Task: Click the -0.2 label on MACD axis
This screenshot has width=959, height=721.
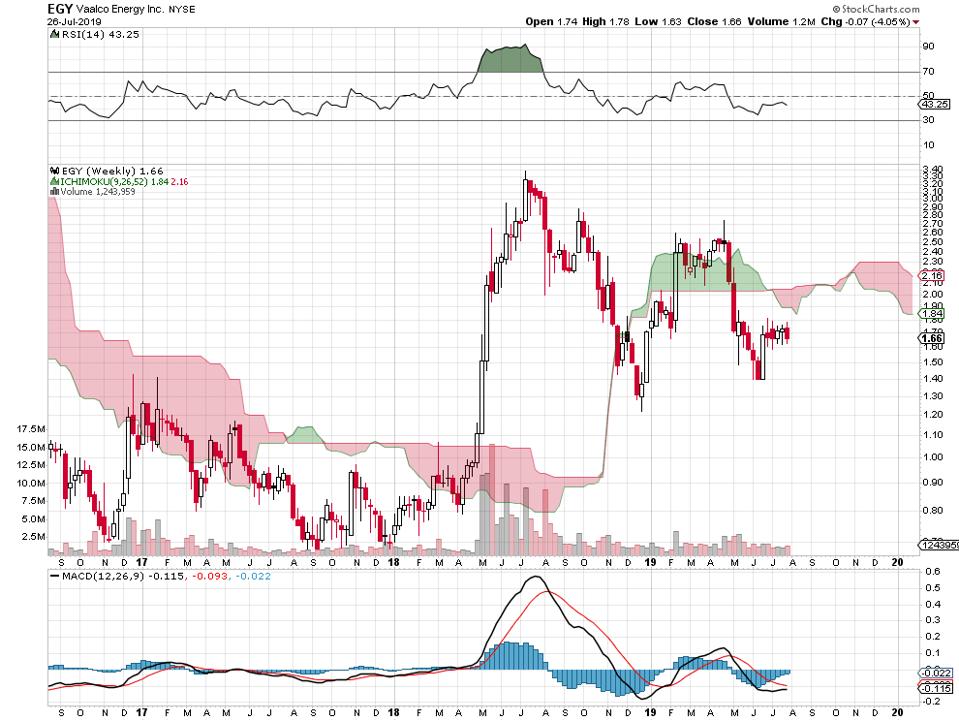Action: point(931,701)
